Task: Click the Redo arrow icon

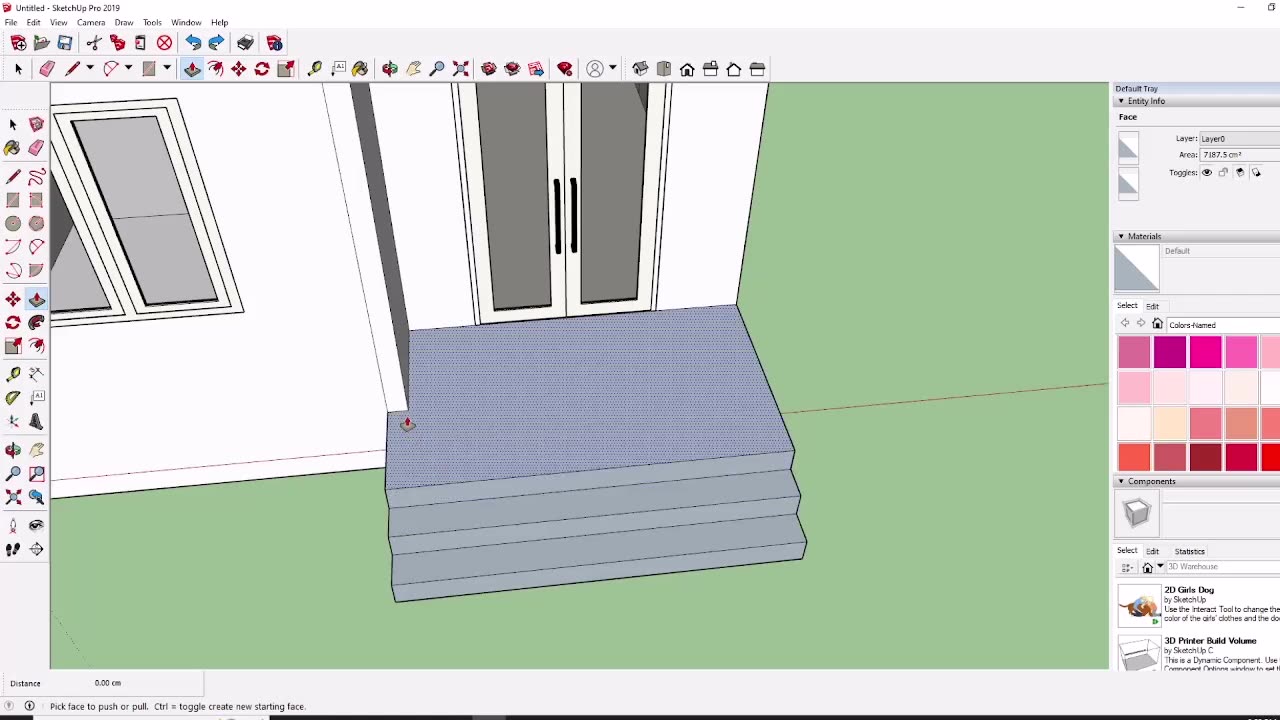Action: click(x=216, y=43)
